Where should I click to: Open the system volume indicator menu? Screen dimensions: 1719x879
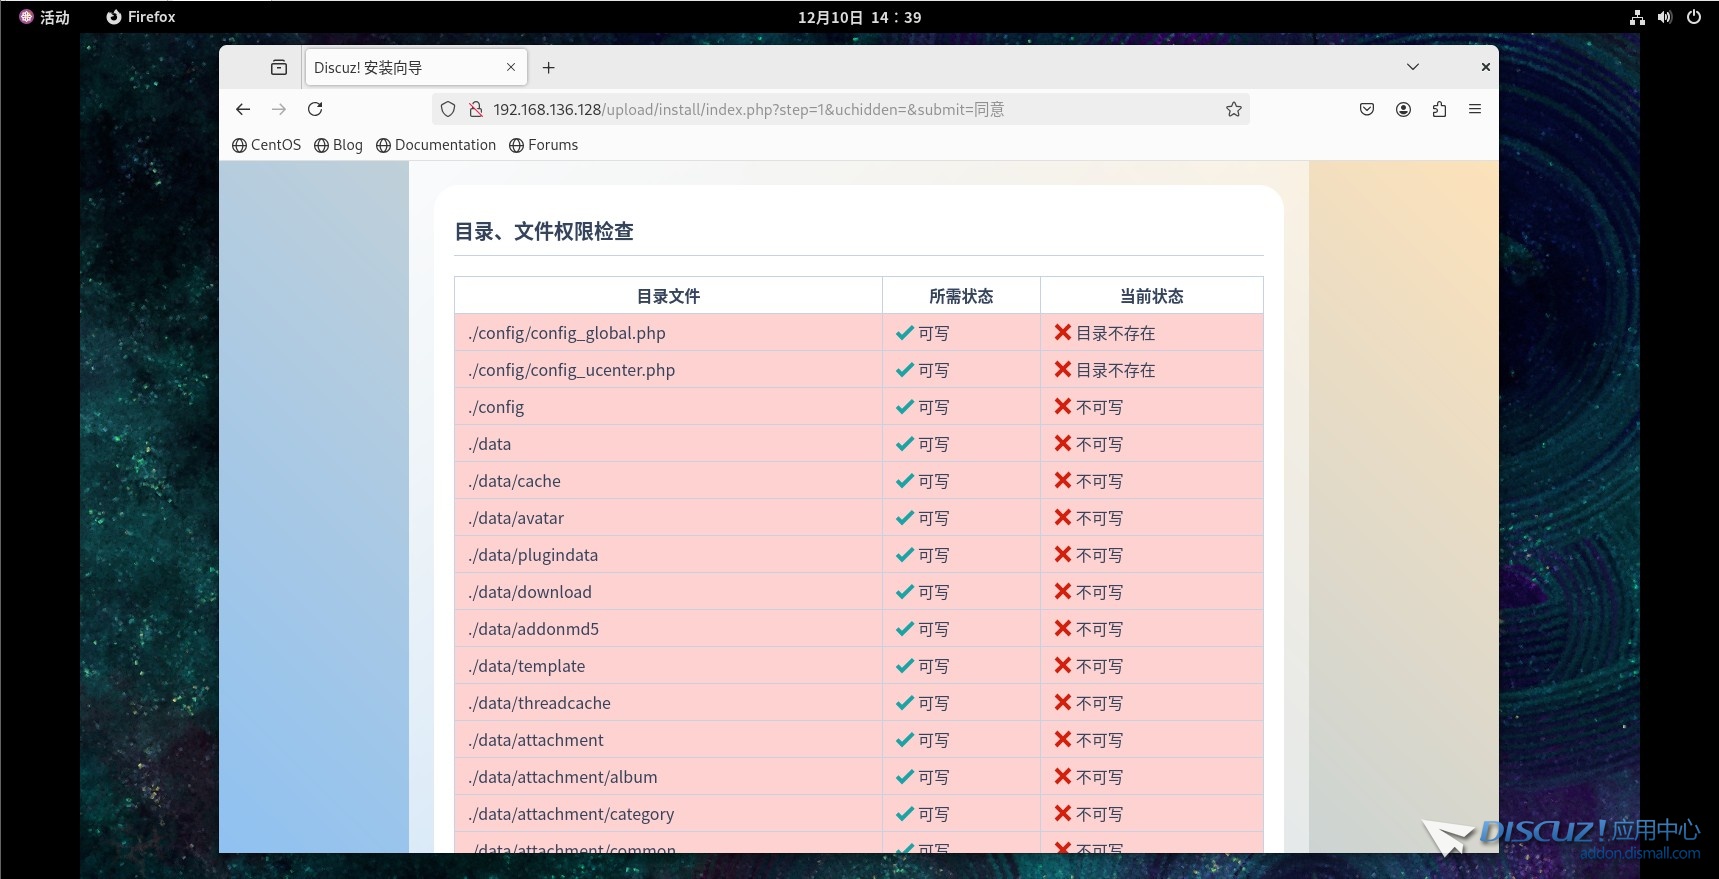(x=1664, y=17)
